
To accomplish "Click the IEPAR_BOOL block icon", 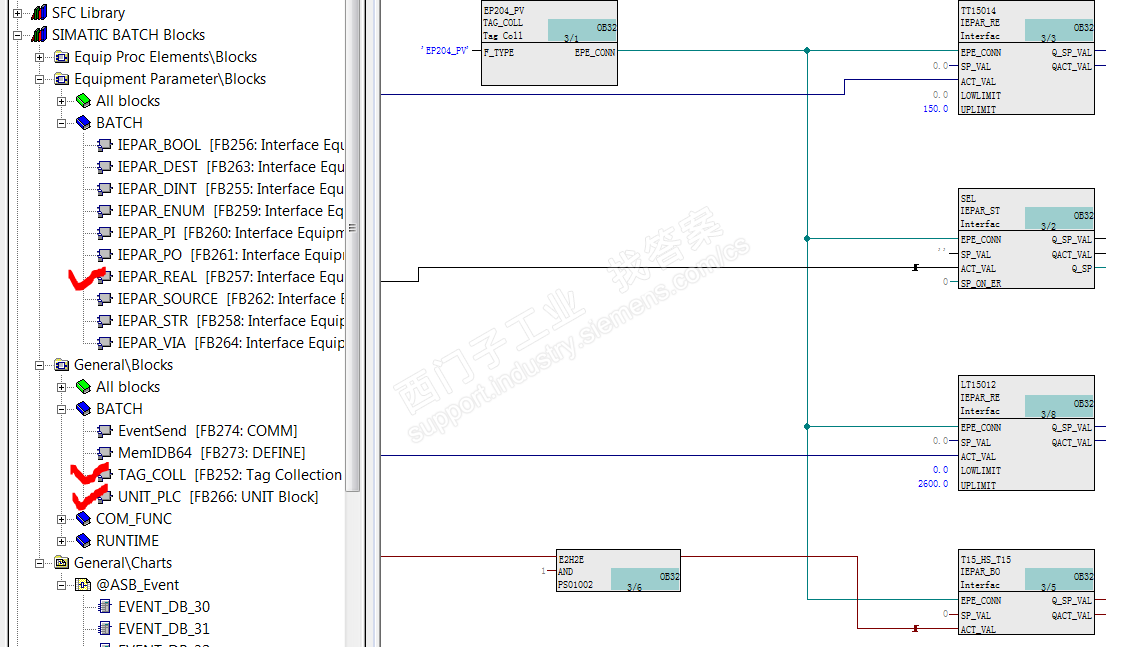I will pyautogui.click(x=105, y=145).
